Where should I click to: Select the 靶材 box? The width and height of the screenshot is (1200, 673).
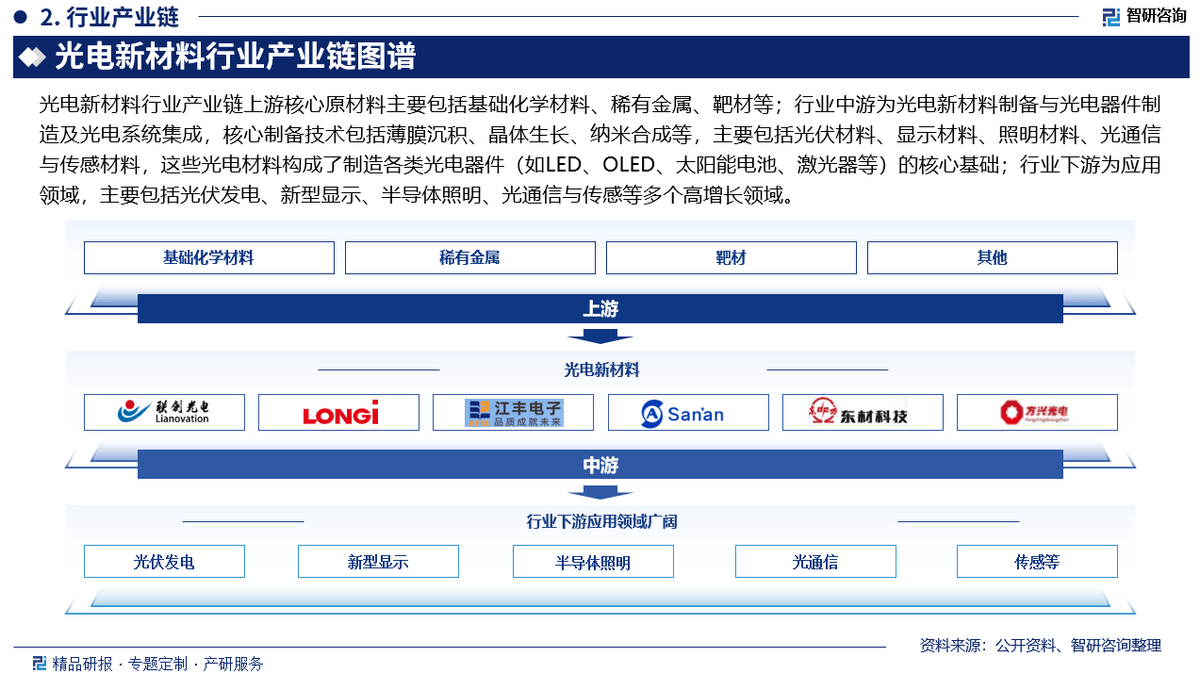click(x=731, y=258)
